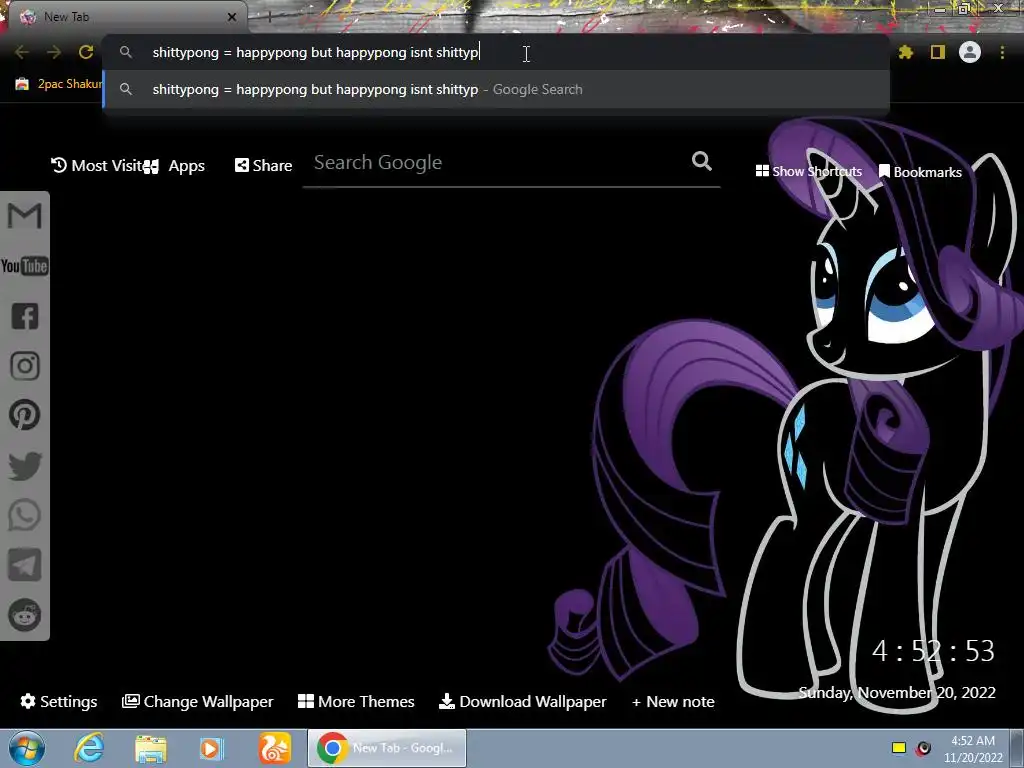Viewport: 1024px width, 768px height.
Task: Open Chrome side panel icon
Action: tap(938, 52)
